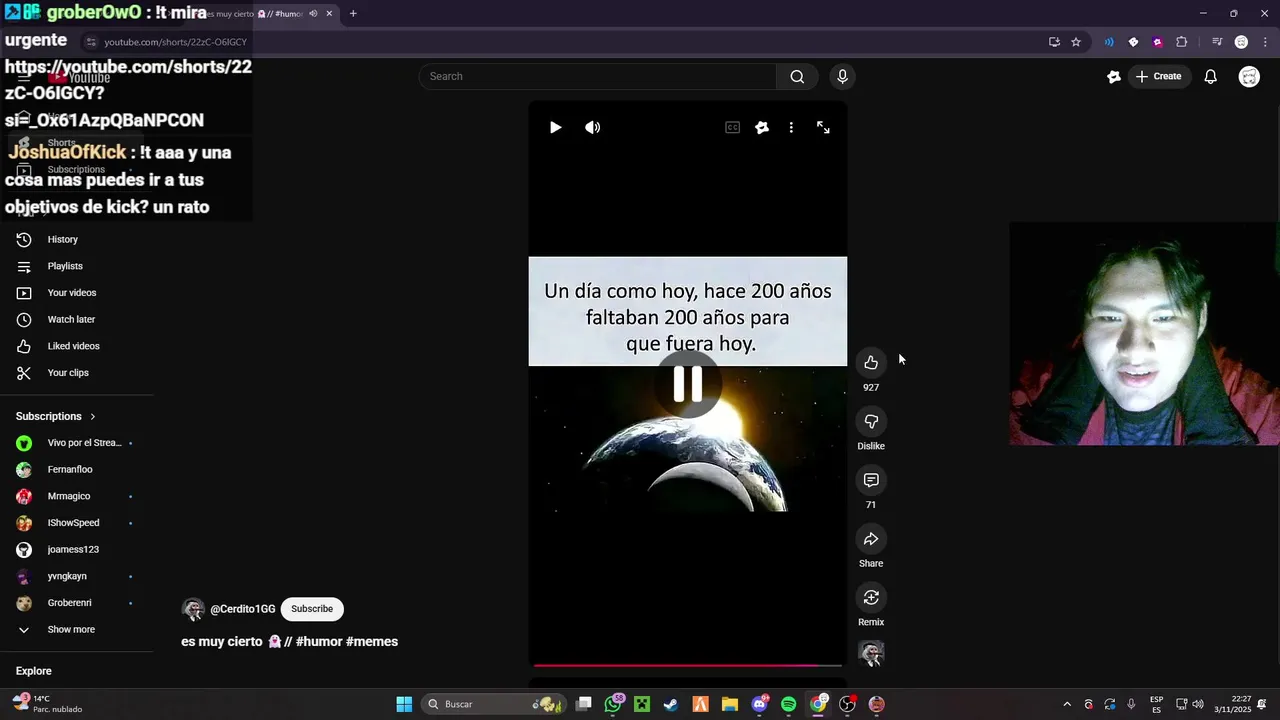The image size is (1280, 720).
Task: Focus the YouTube Search field
Action: coord(598,76)
